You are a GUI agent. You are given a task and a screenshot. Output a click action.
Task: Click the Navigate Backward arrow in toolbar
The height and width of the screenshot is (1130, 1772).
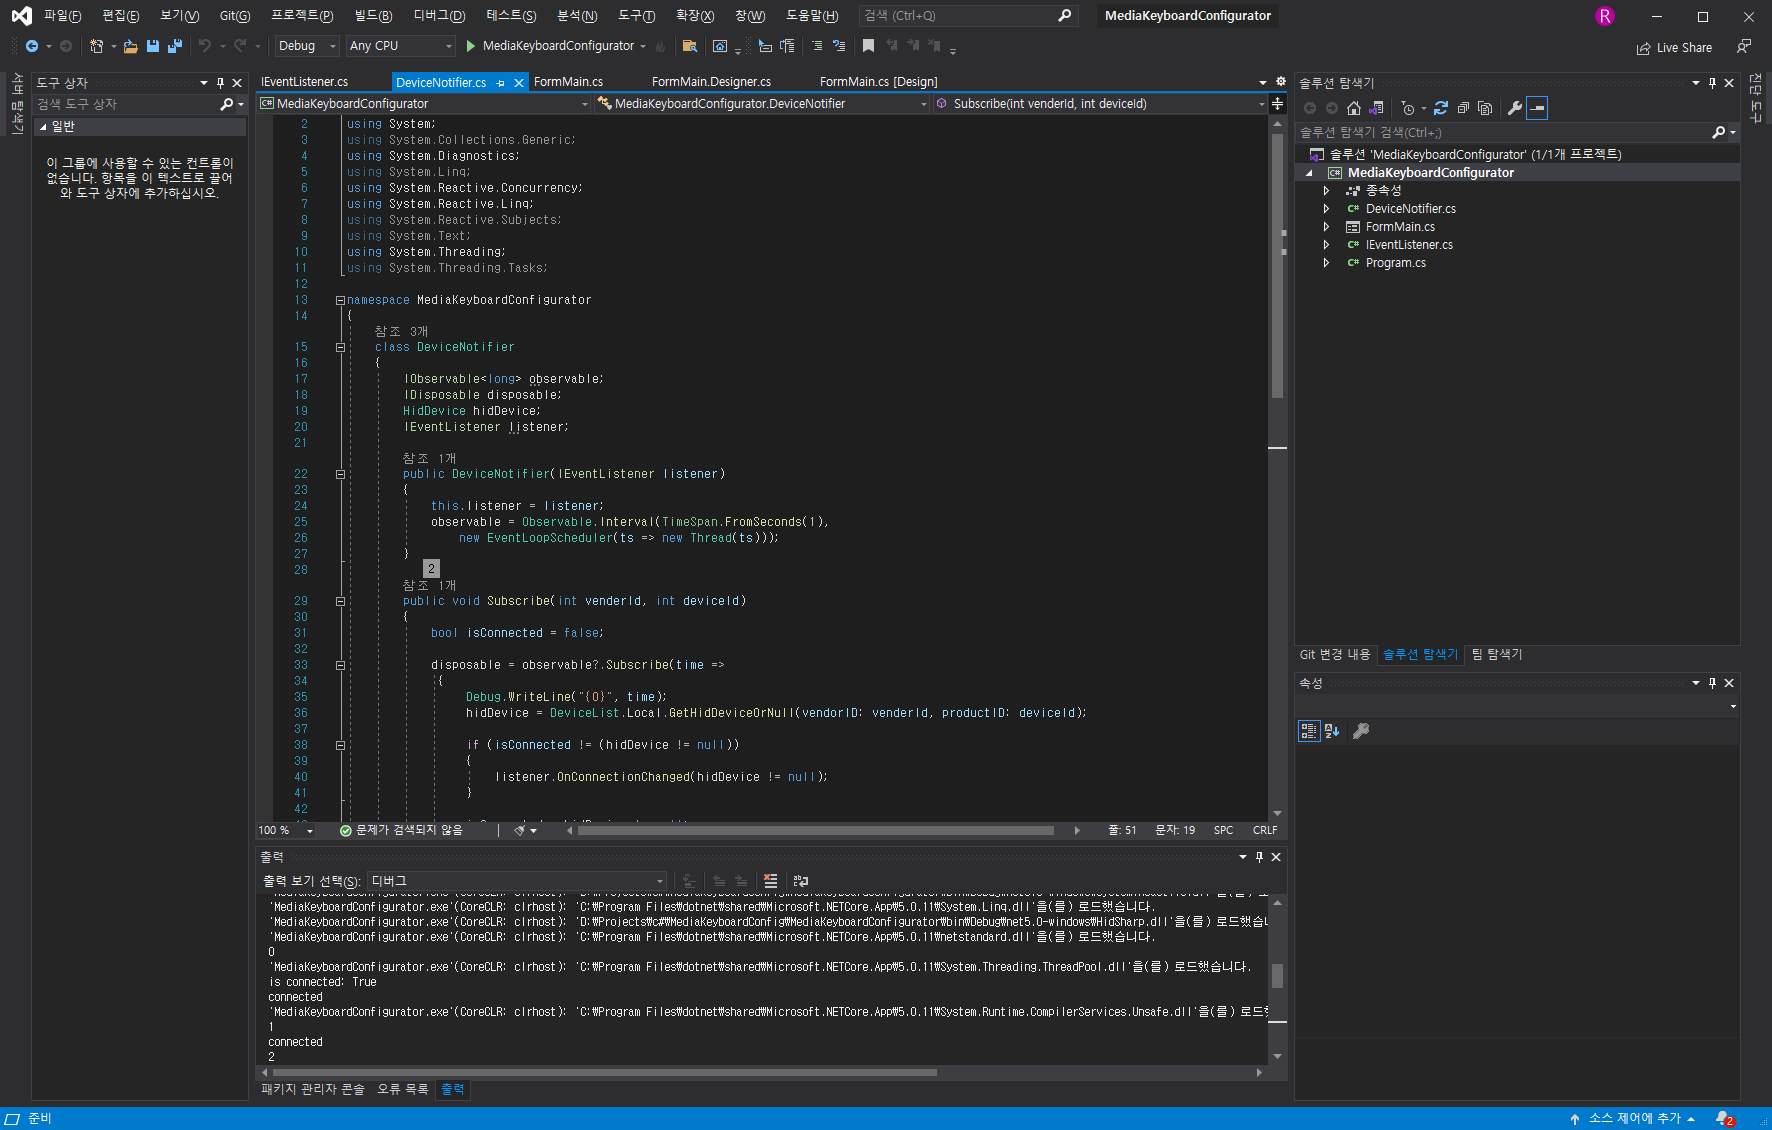tap(32, 46)
